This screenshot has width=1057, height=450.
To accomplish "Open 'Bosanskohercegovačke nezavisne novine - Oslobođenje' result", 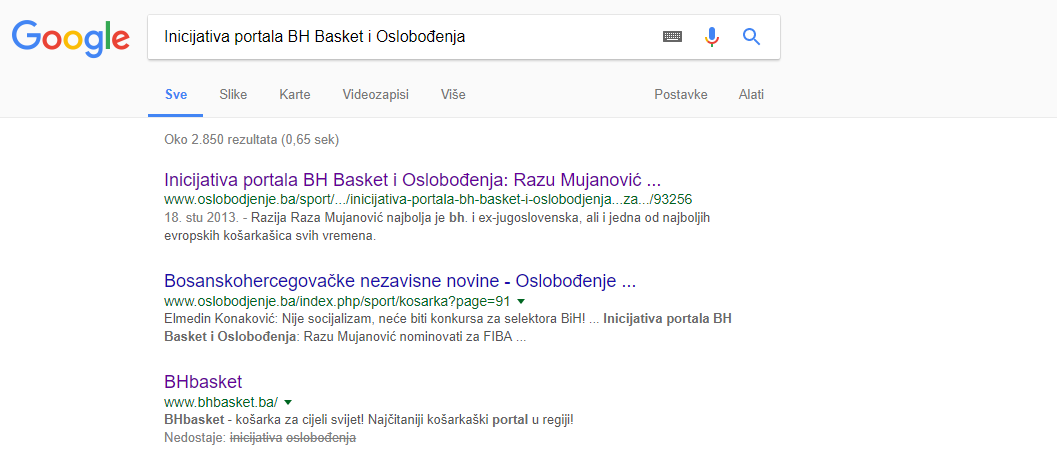I will [x=400, y=280].
